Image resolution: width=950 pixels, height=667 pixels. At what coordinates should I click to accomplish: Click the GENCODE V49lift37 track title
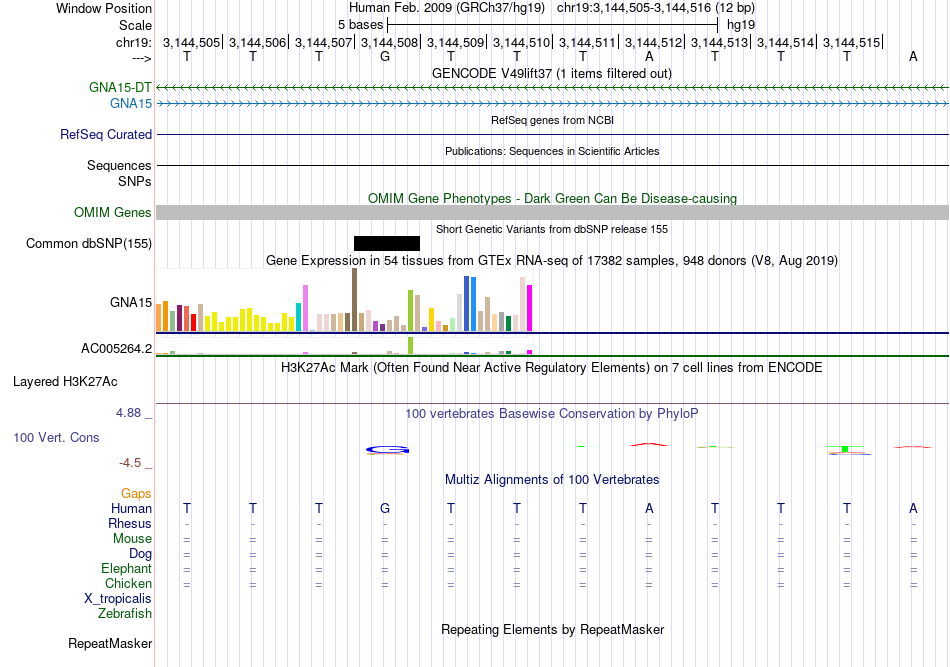tap(552, 74)
